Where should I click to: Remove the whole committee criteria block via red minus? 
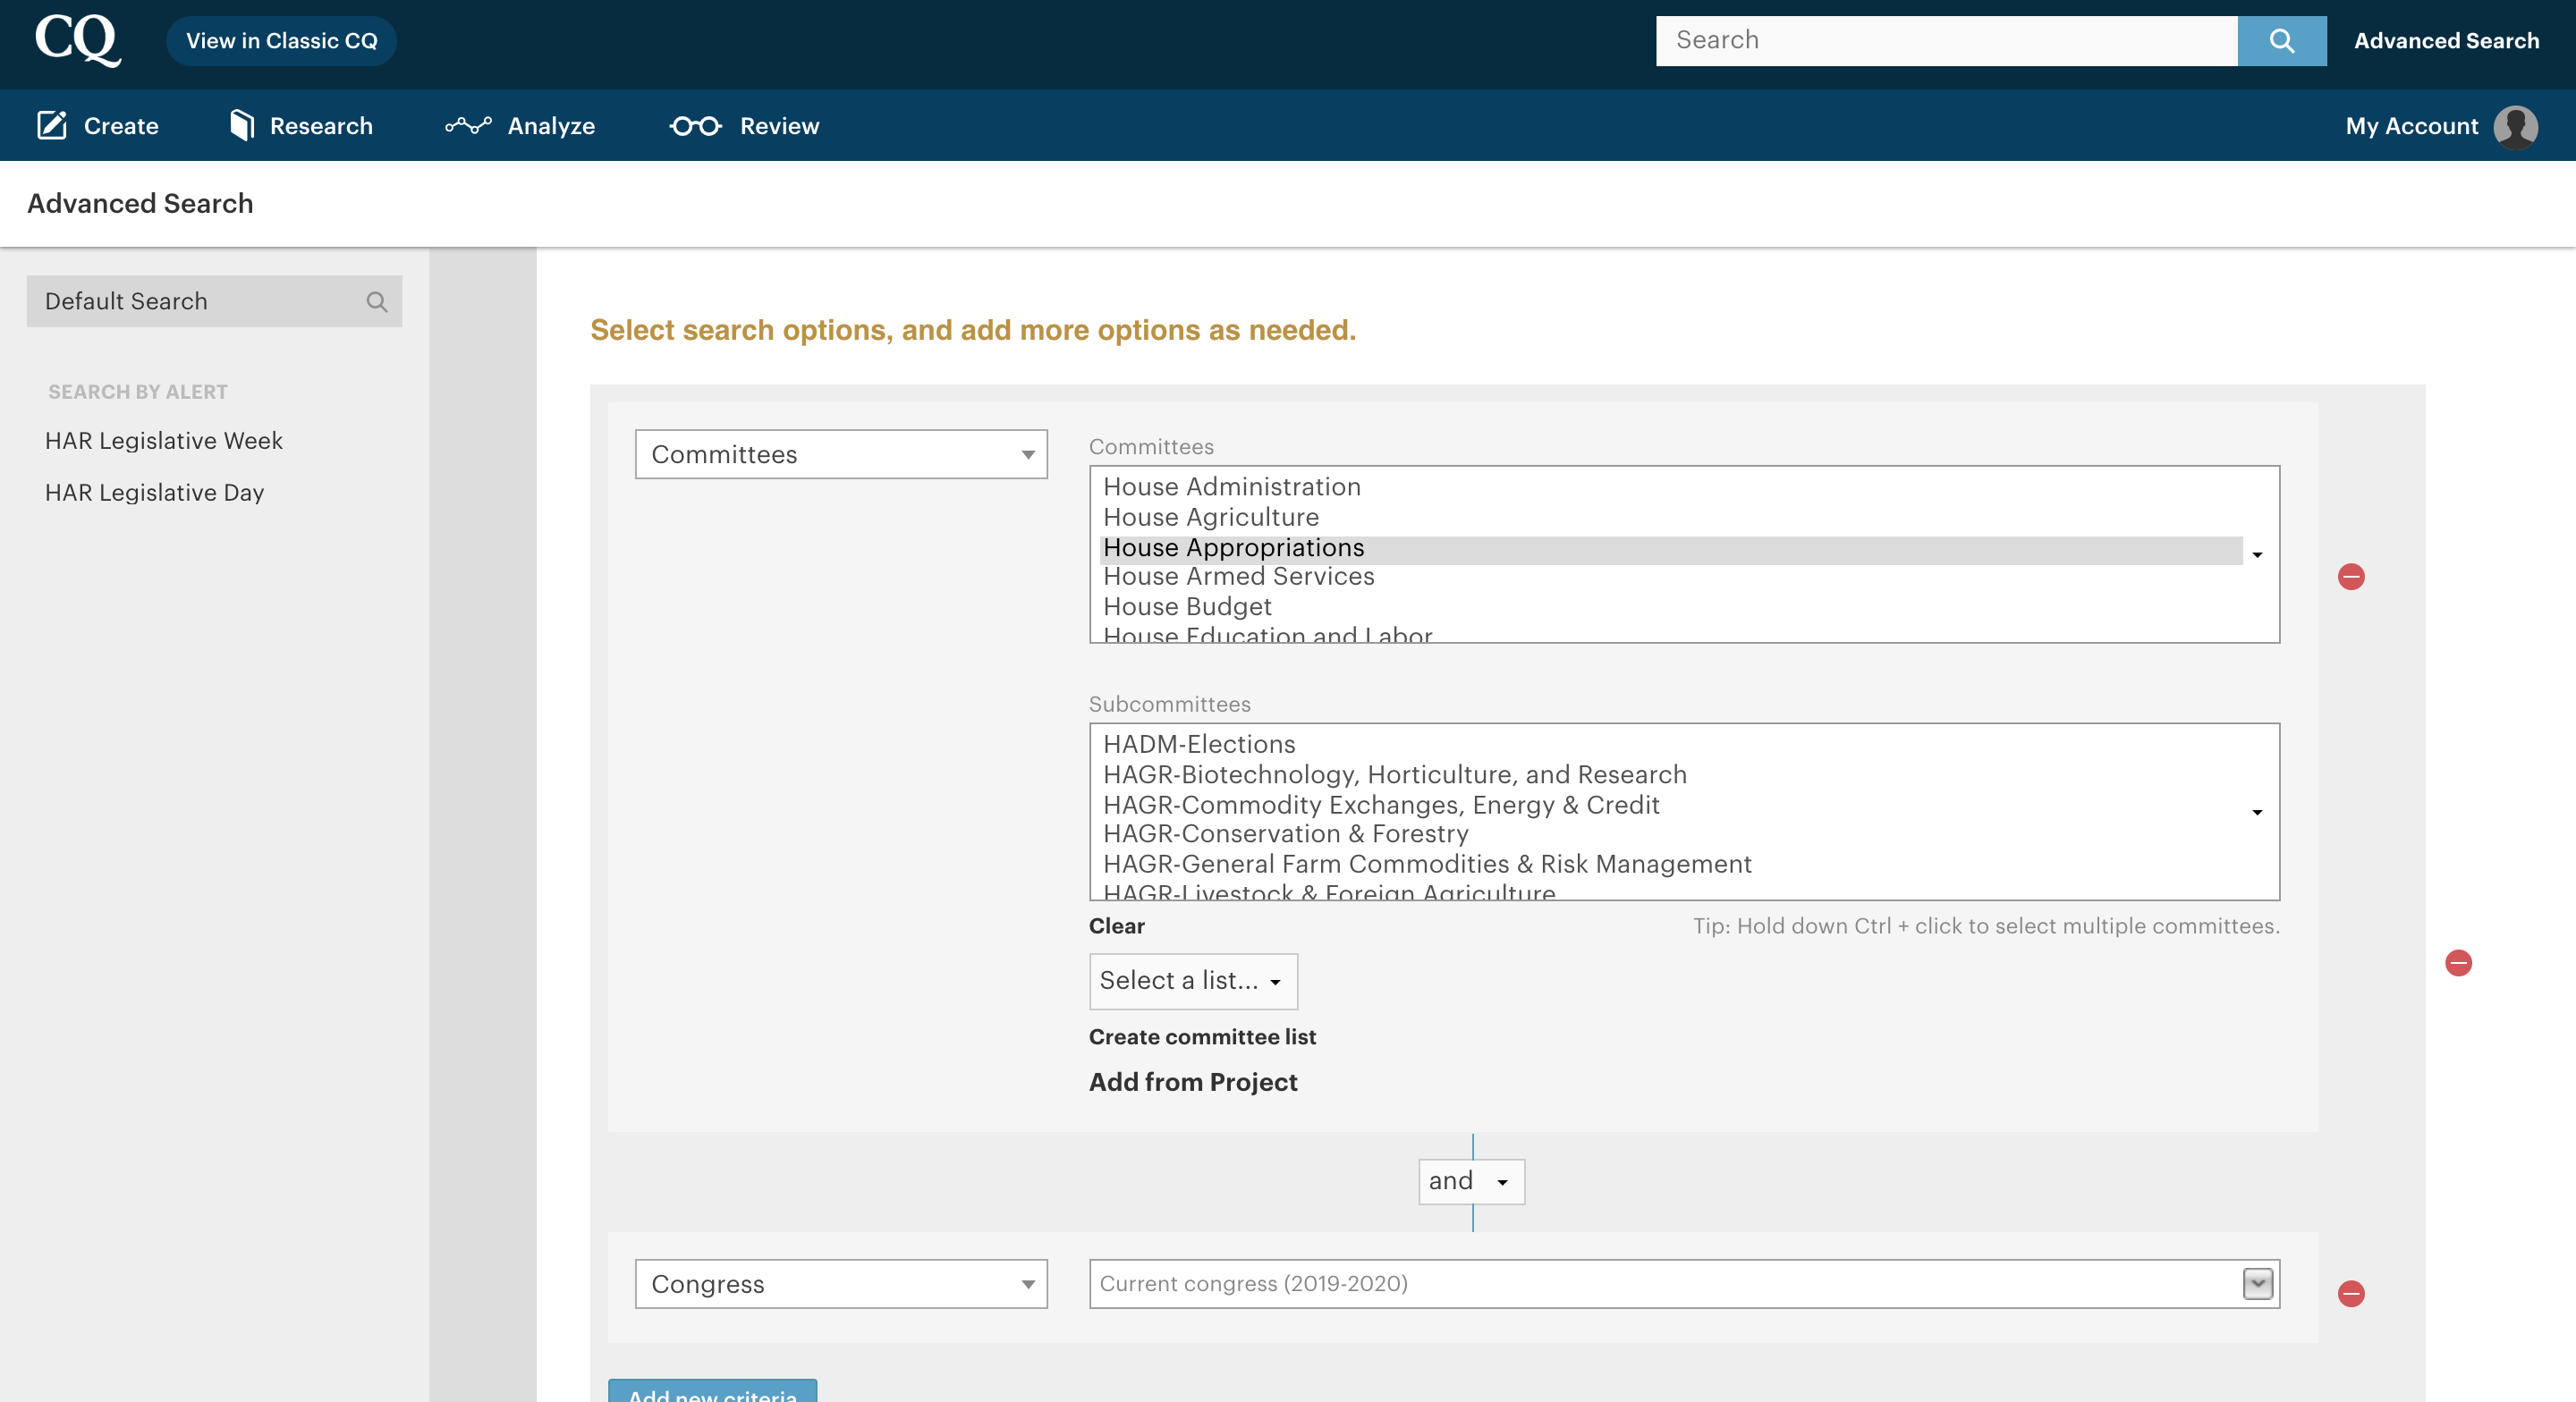(2458, 963)
